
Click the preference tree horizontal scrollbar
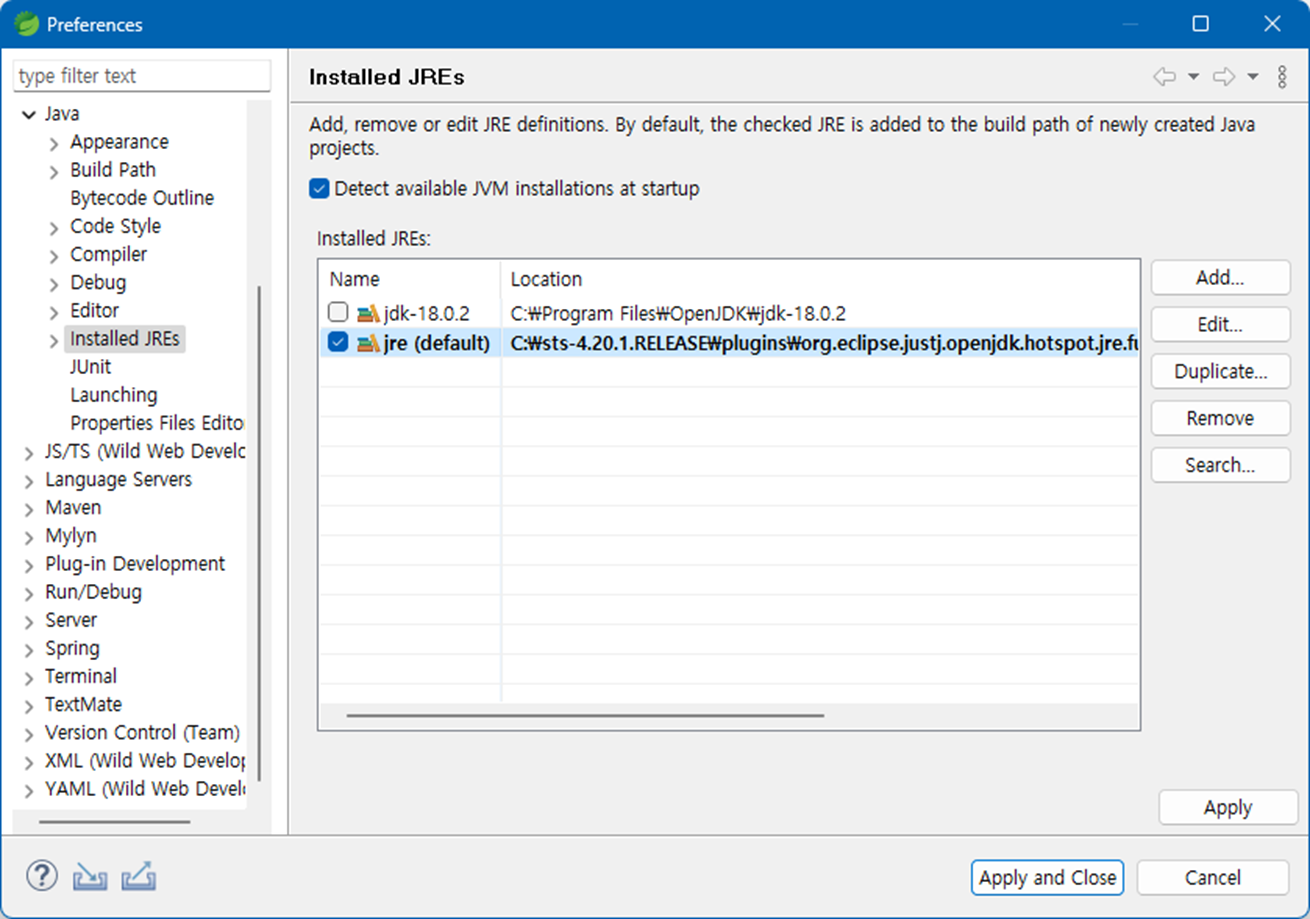pyautogui.click(x=115, y=822)
